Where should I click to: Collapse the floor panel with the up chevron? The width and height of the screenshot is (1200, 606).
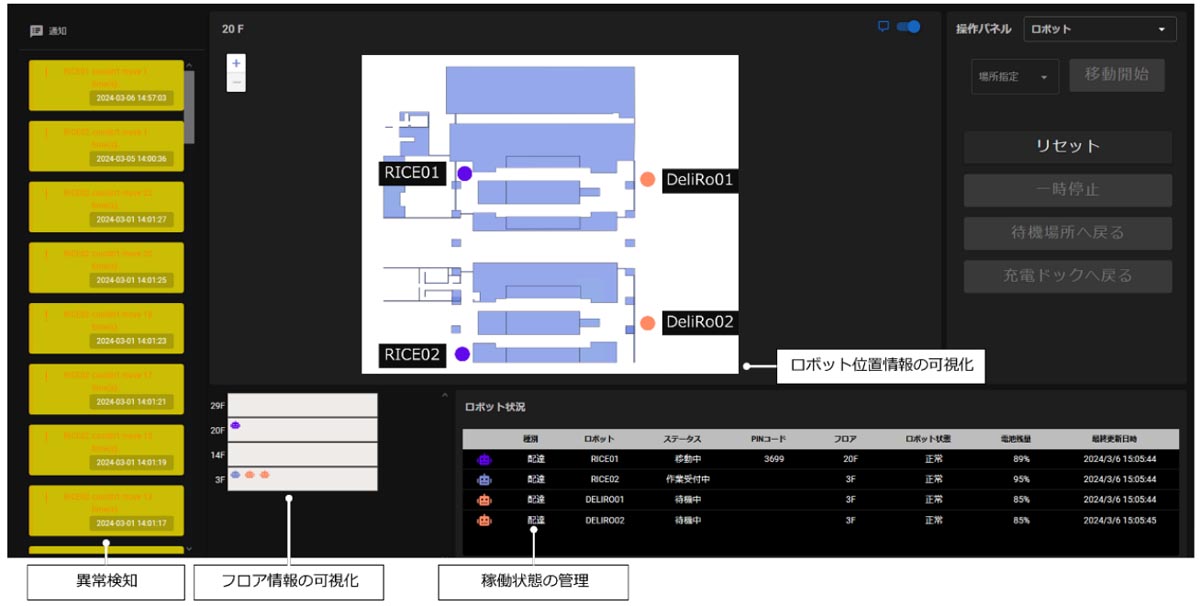coord(445,396)
